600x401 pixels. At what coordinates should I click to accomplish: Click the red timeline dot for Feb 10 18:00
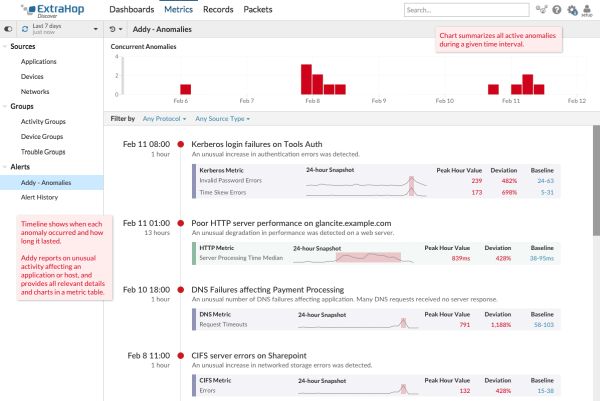[x=181, y=290]
